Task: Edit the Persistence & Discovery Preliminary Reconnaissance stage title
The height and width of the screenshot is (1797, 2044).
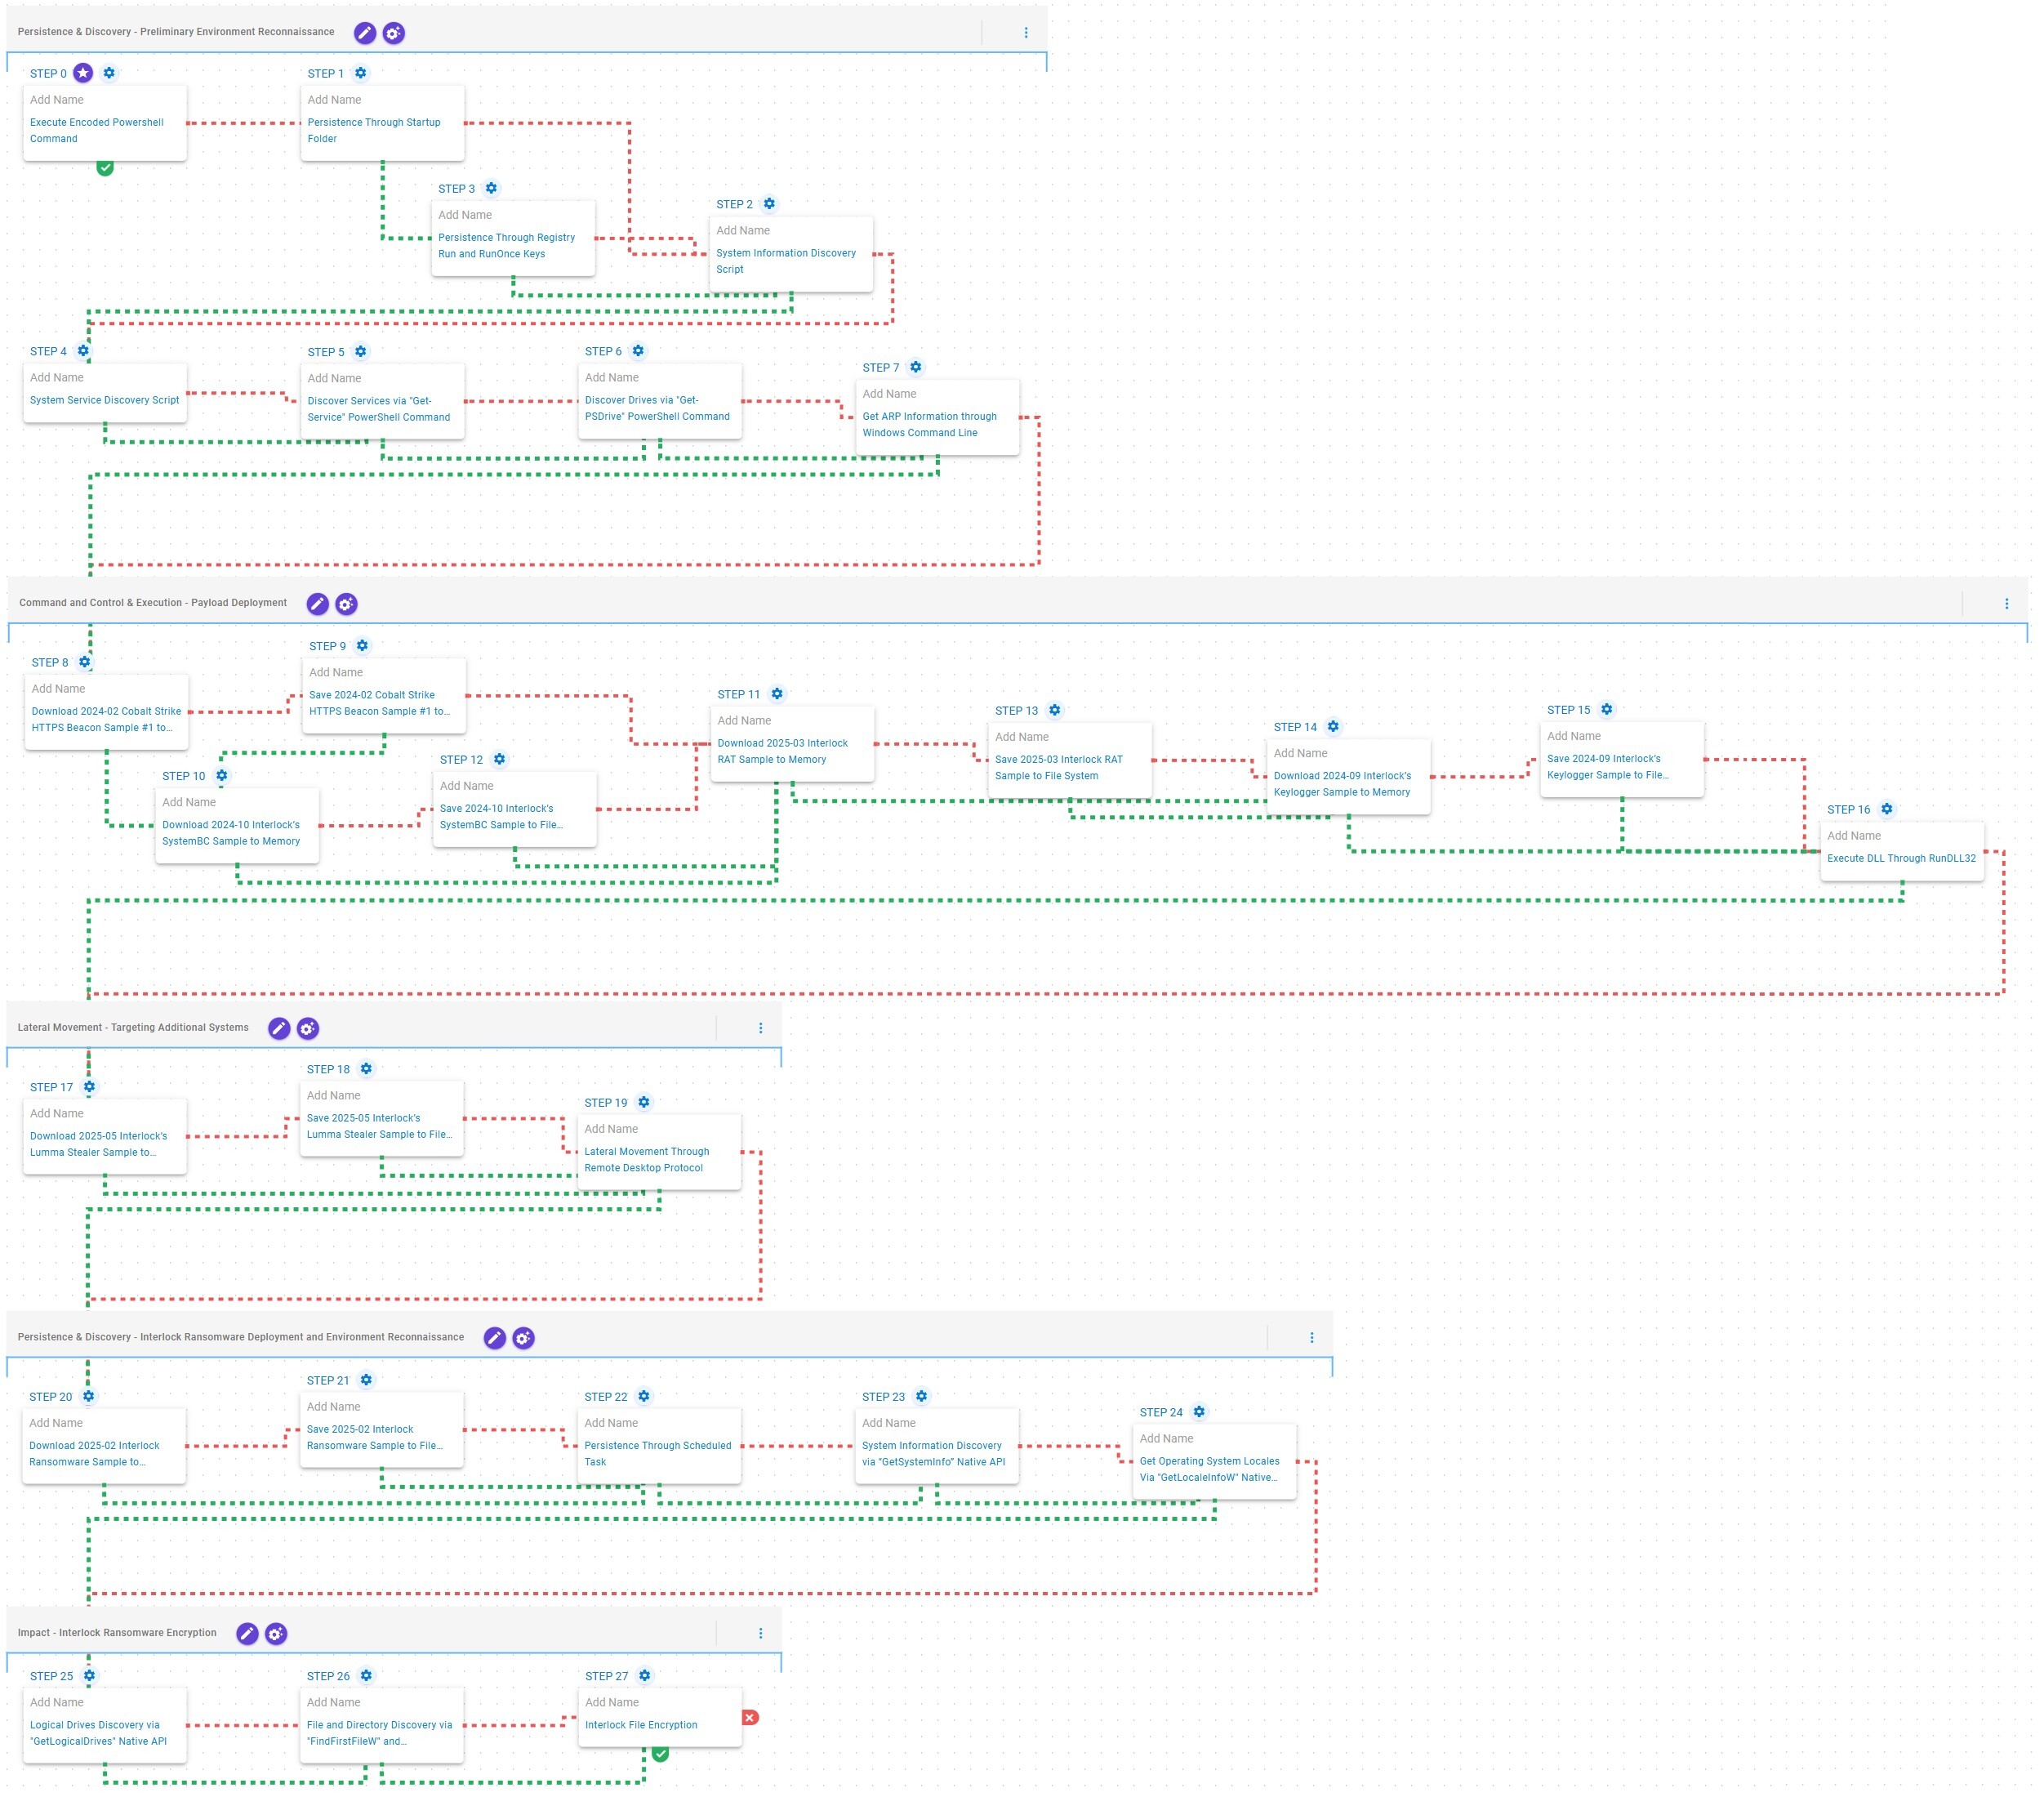Action: (x=365, y=33)
